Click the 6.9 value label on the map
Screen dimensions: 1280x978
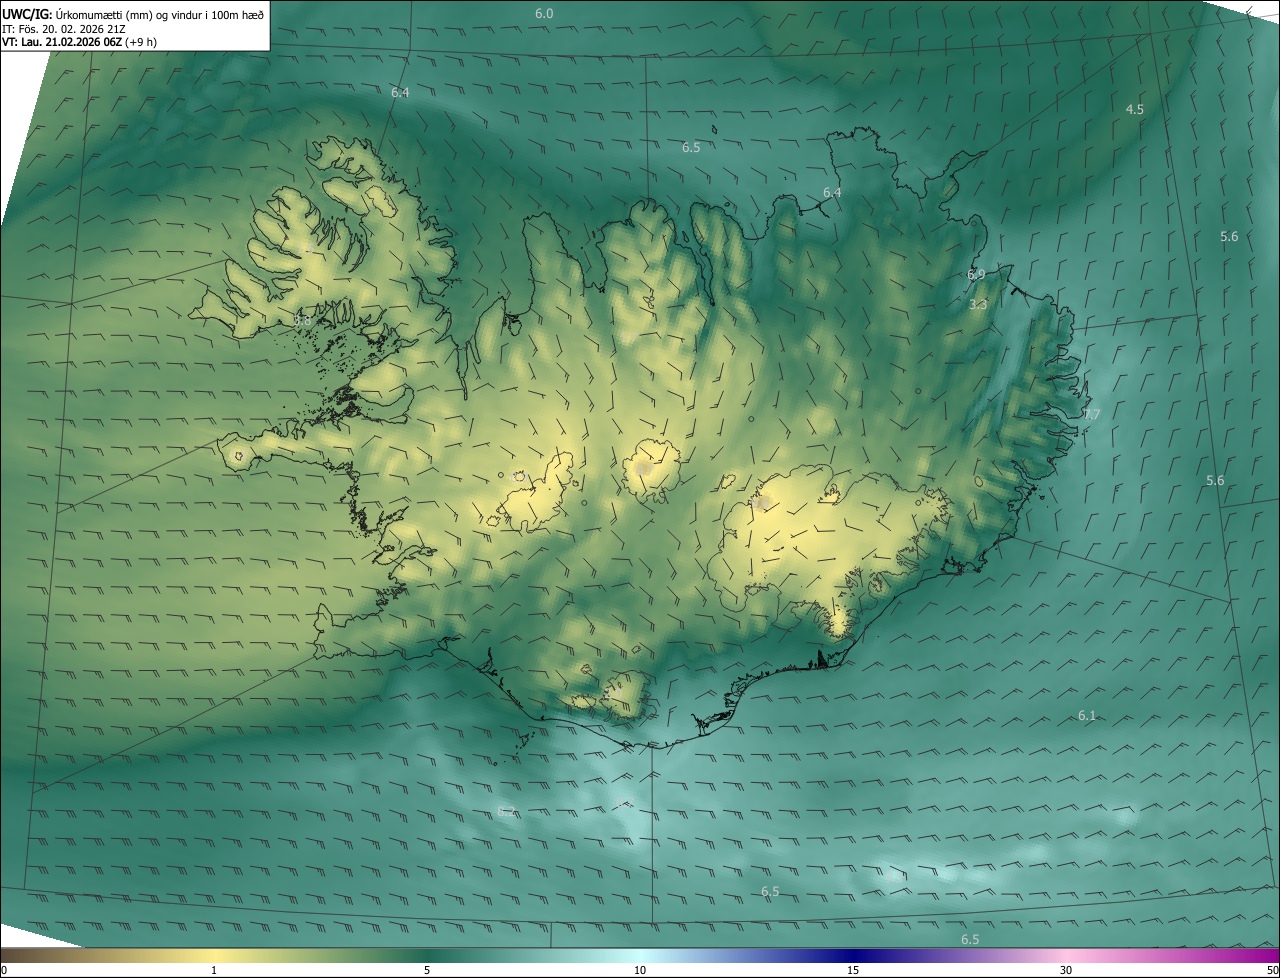[976, 274]
